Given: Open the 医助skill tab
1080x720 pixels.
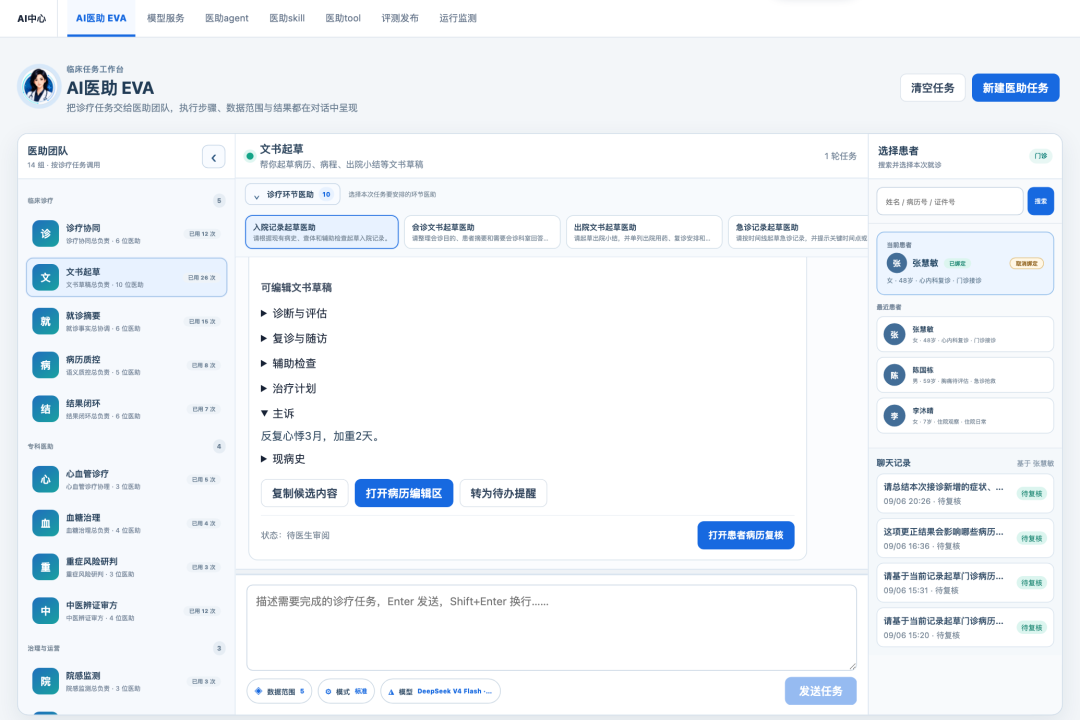Looking at the screenshot, I should point(287,19).
